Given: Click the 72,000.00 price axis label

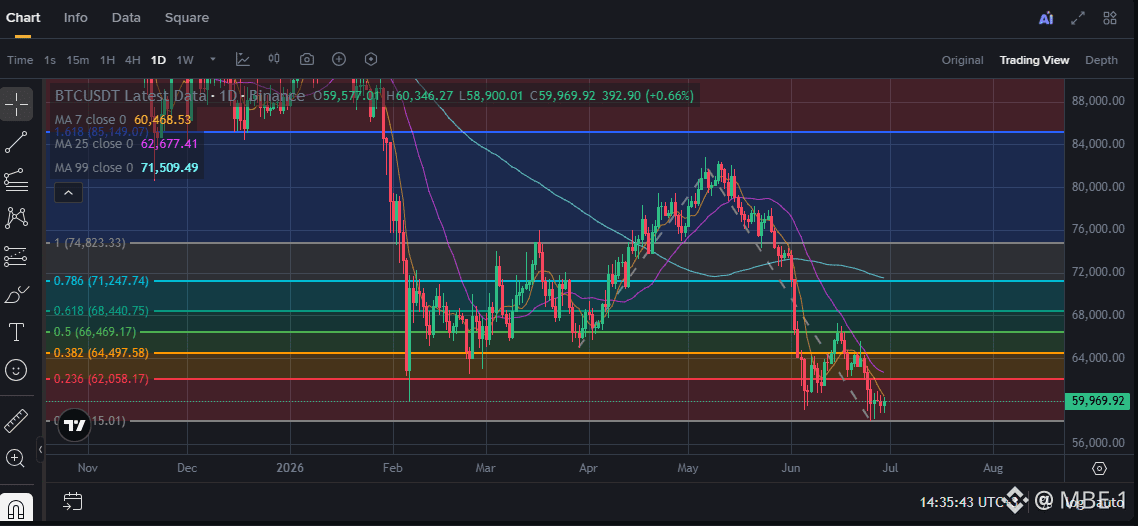Looking at the screenshot, I should [1097, 271].
